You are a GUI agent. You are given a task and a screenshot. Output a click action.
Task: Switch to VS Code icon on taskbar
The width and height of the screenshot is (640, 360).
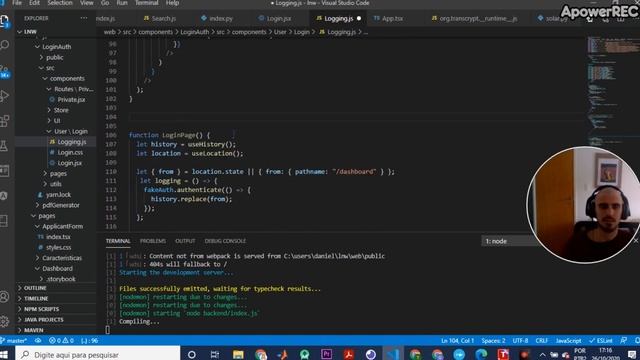click(x=393, y=354)
